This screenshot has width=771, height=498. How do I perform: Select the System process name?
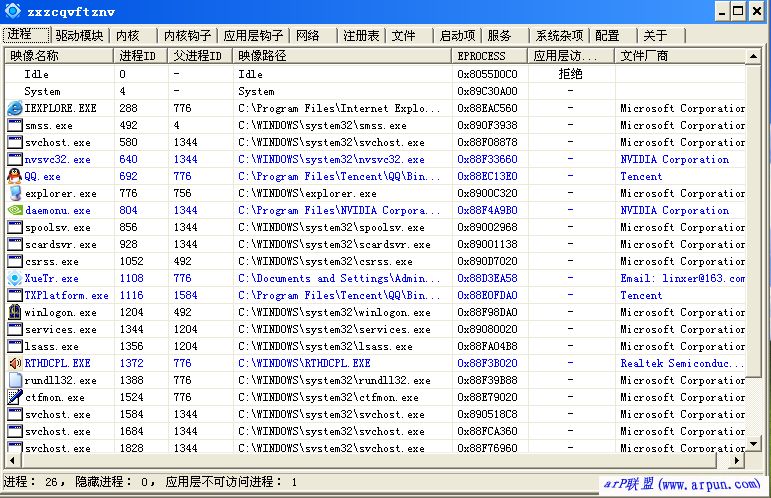click(x=42, y=91)
